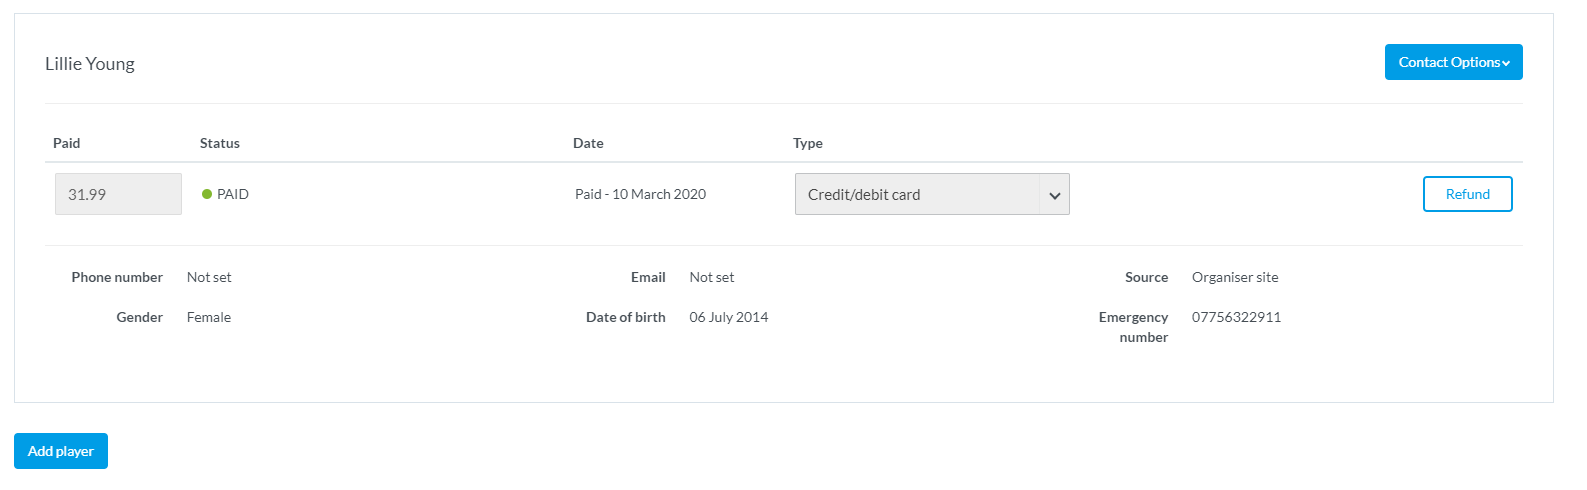1587x490 pixels.
Task: Click the payment type dropdown arrow
Action: point(1054,195)
